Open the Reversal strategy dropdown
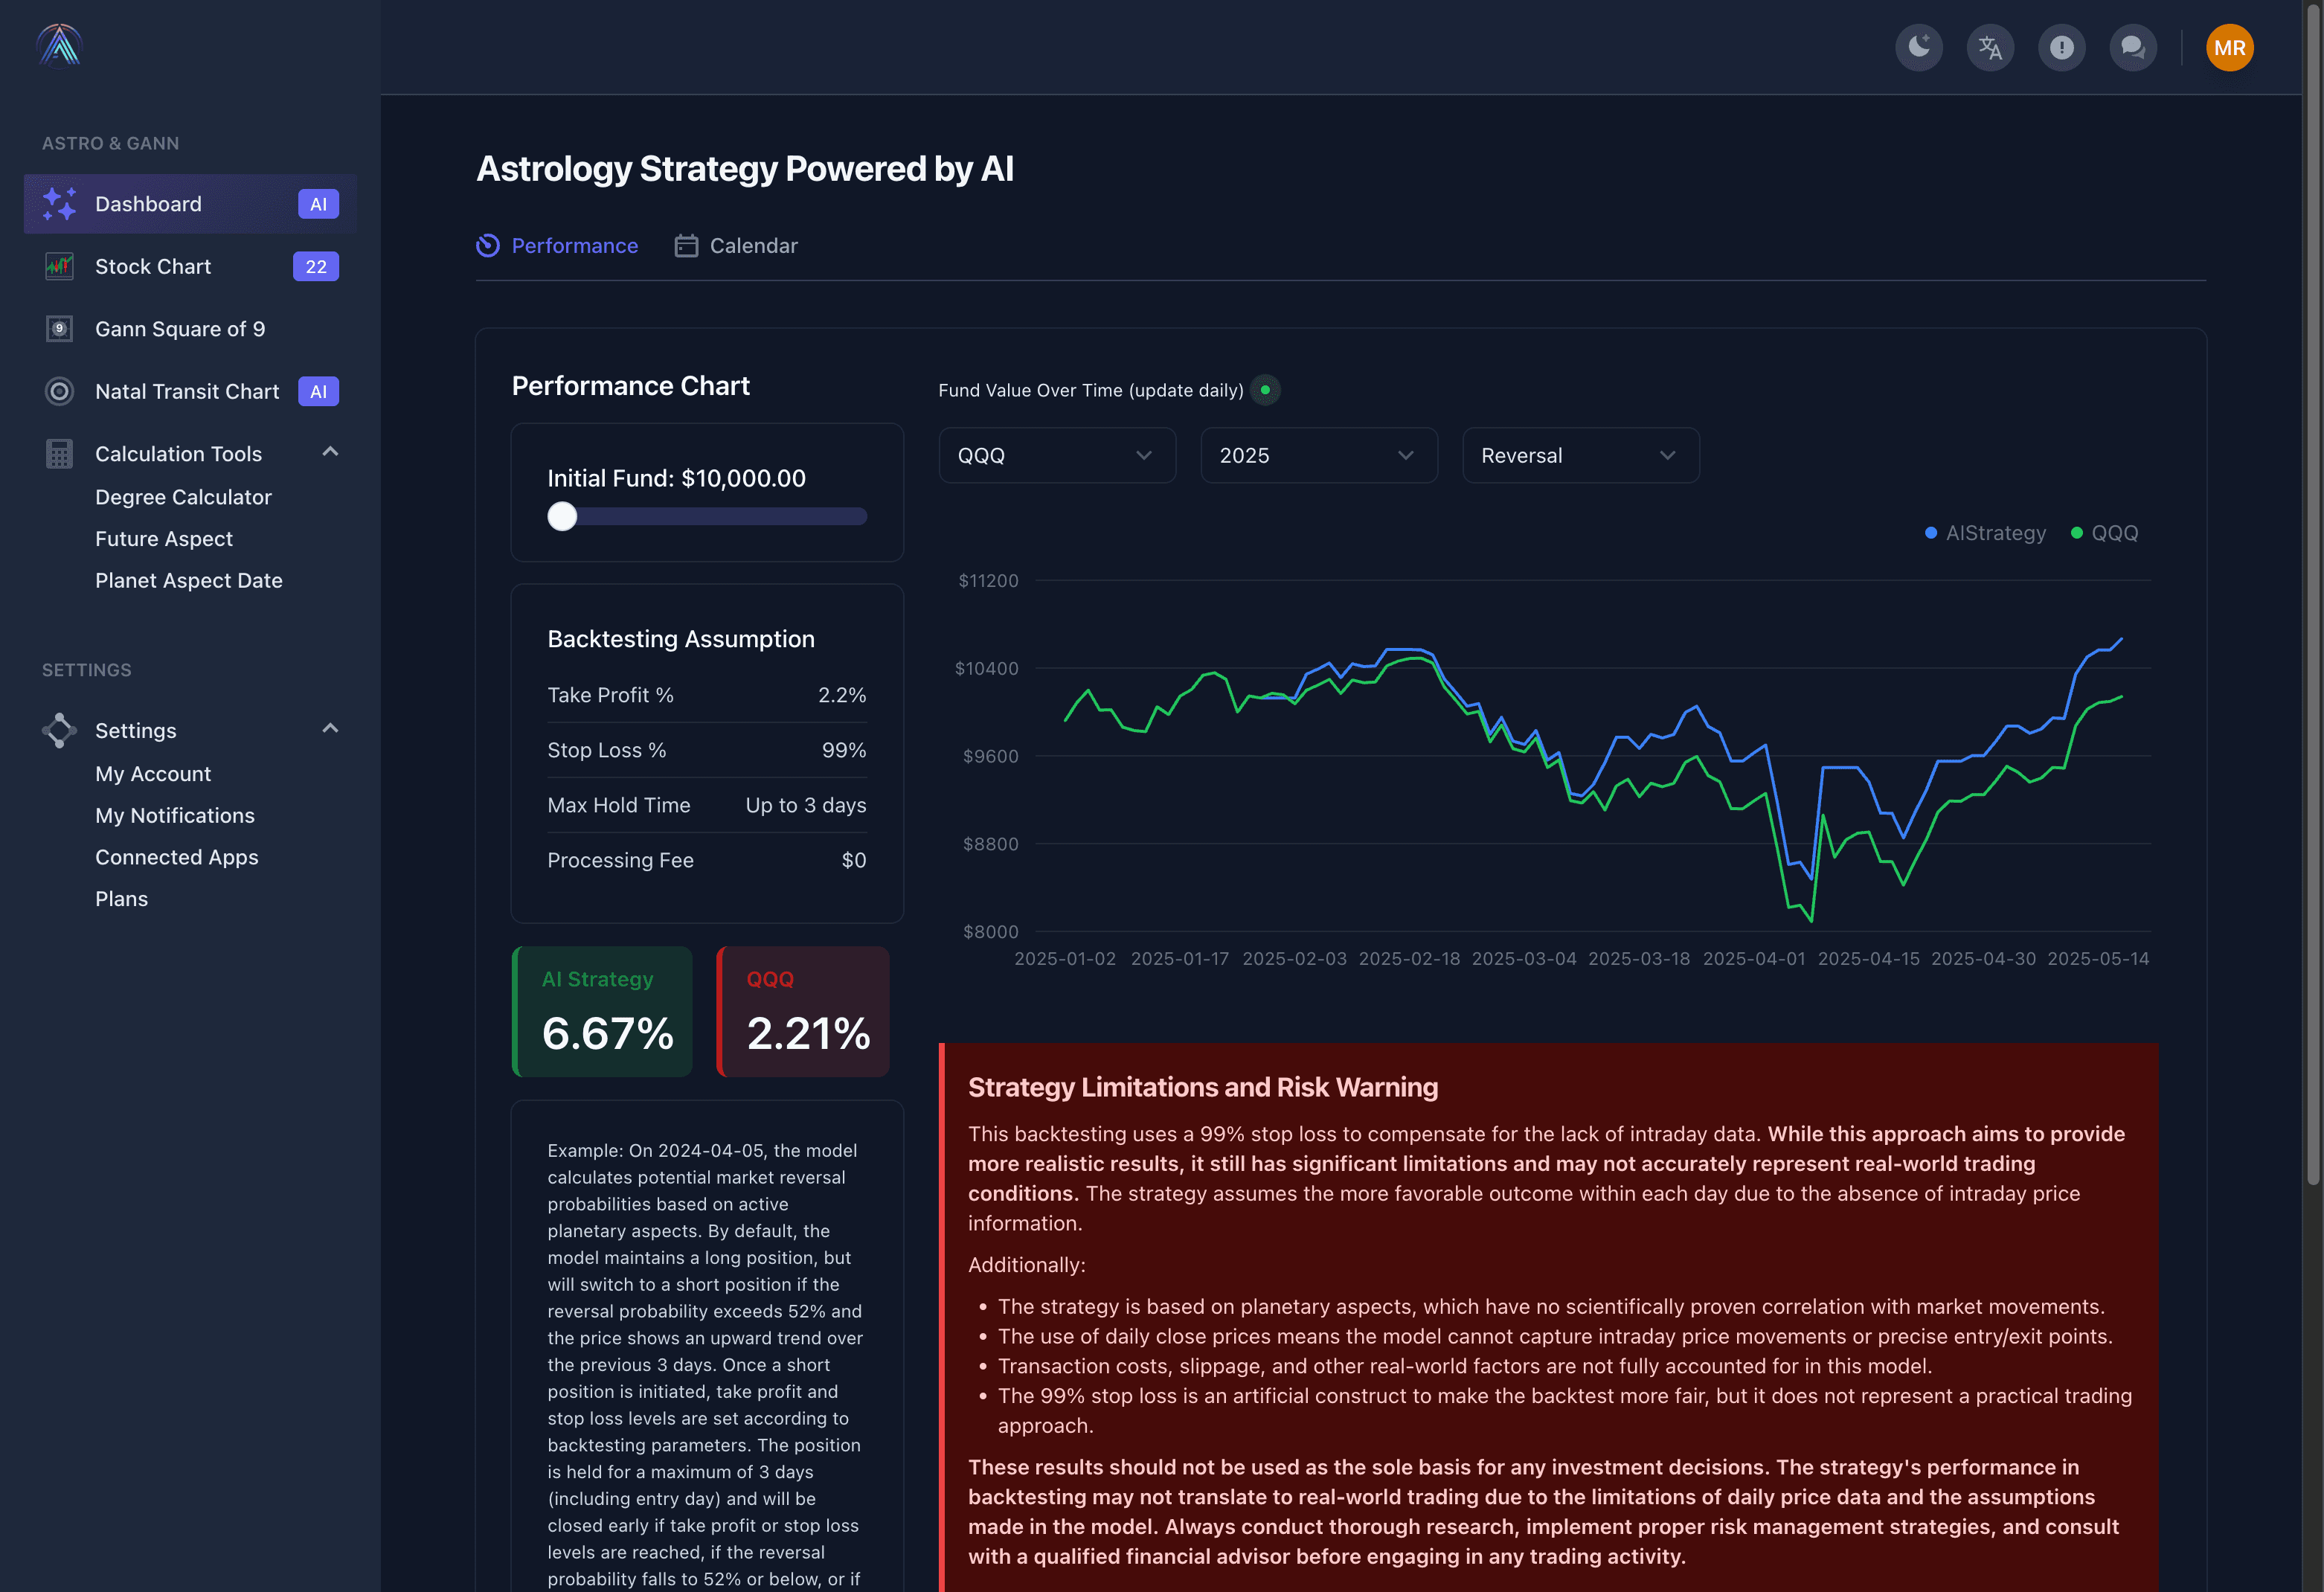The height and width of the screenshot is (1592, 2324). pyautogui.click(x=1580, y=455)
